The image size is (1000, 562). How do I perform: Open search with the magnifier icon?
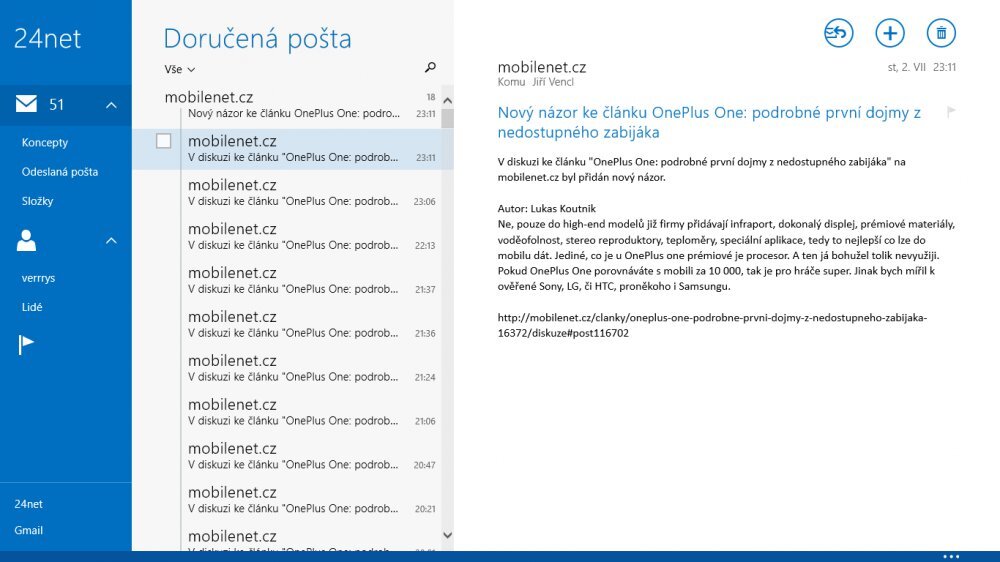coord(430,68)
